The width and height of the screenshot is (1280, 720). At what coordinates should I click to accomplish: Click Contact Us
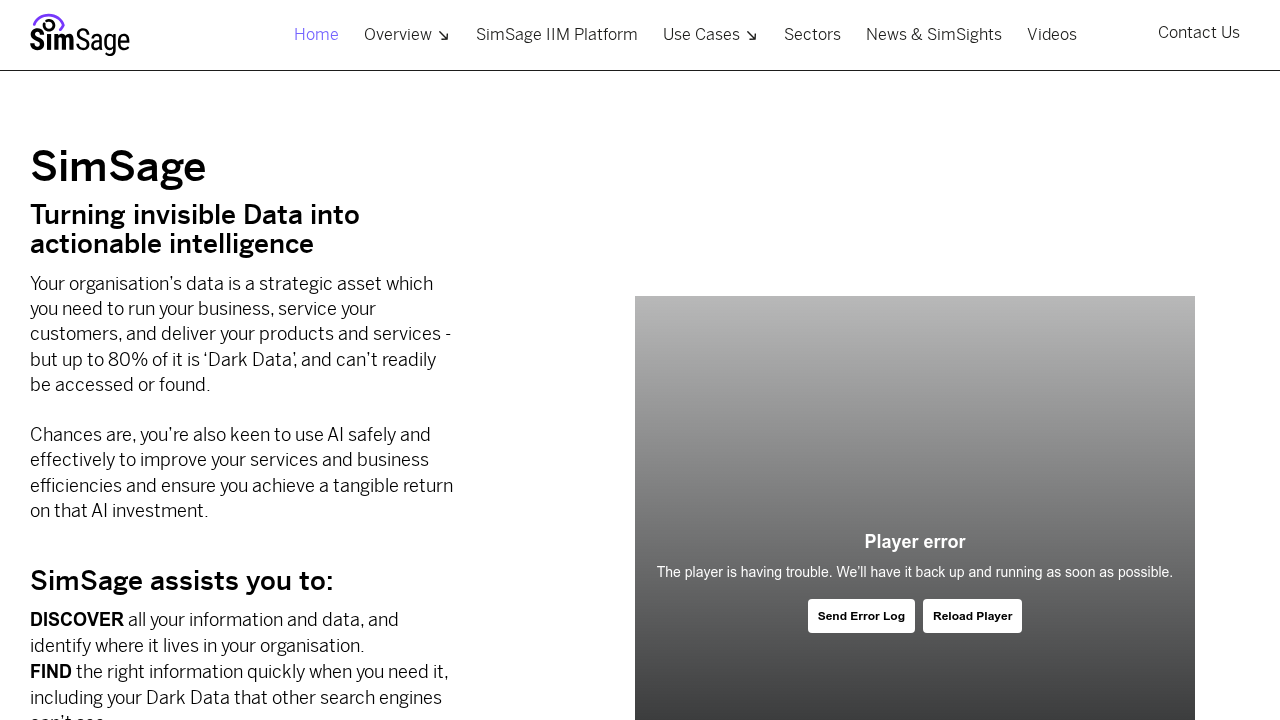pyautogui.click(x=1199, y=30)
